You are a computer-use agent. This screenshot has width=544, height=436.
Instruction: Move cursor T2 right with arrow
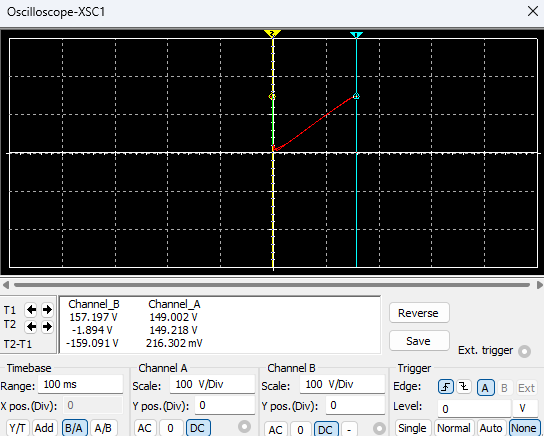(47, 326)
